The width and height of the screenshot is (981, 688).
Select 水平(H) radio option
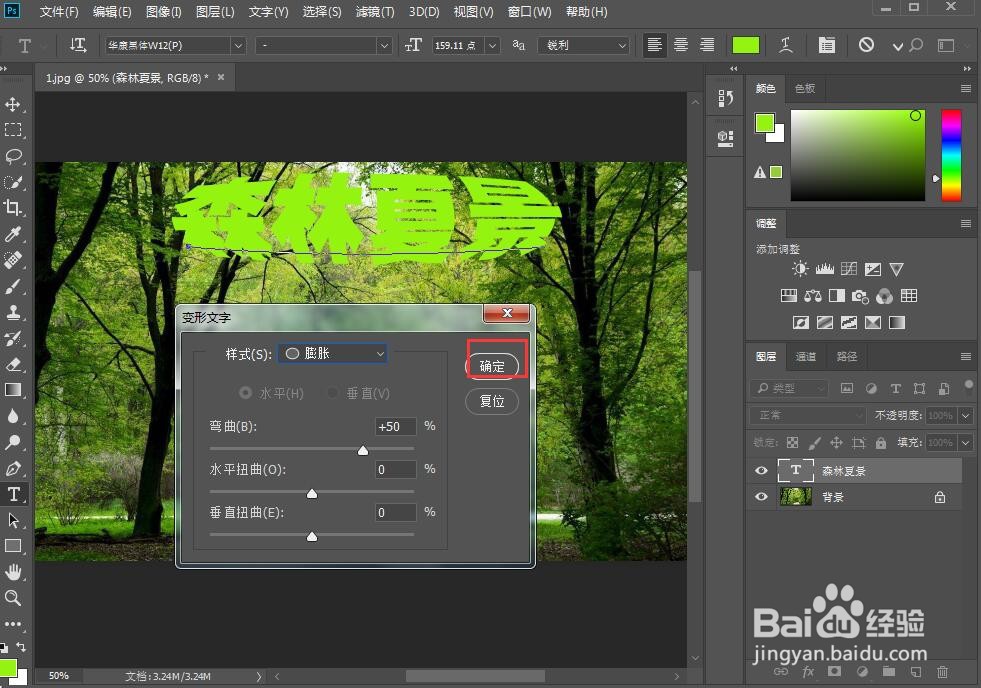245,393
